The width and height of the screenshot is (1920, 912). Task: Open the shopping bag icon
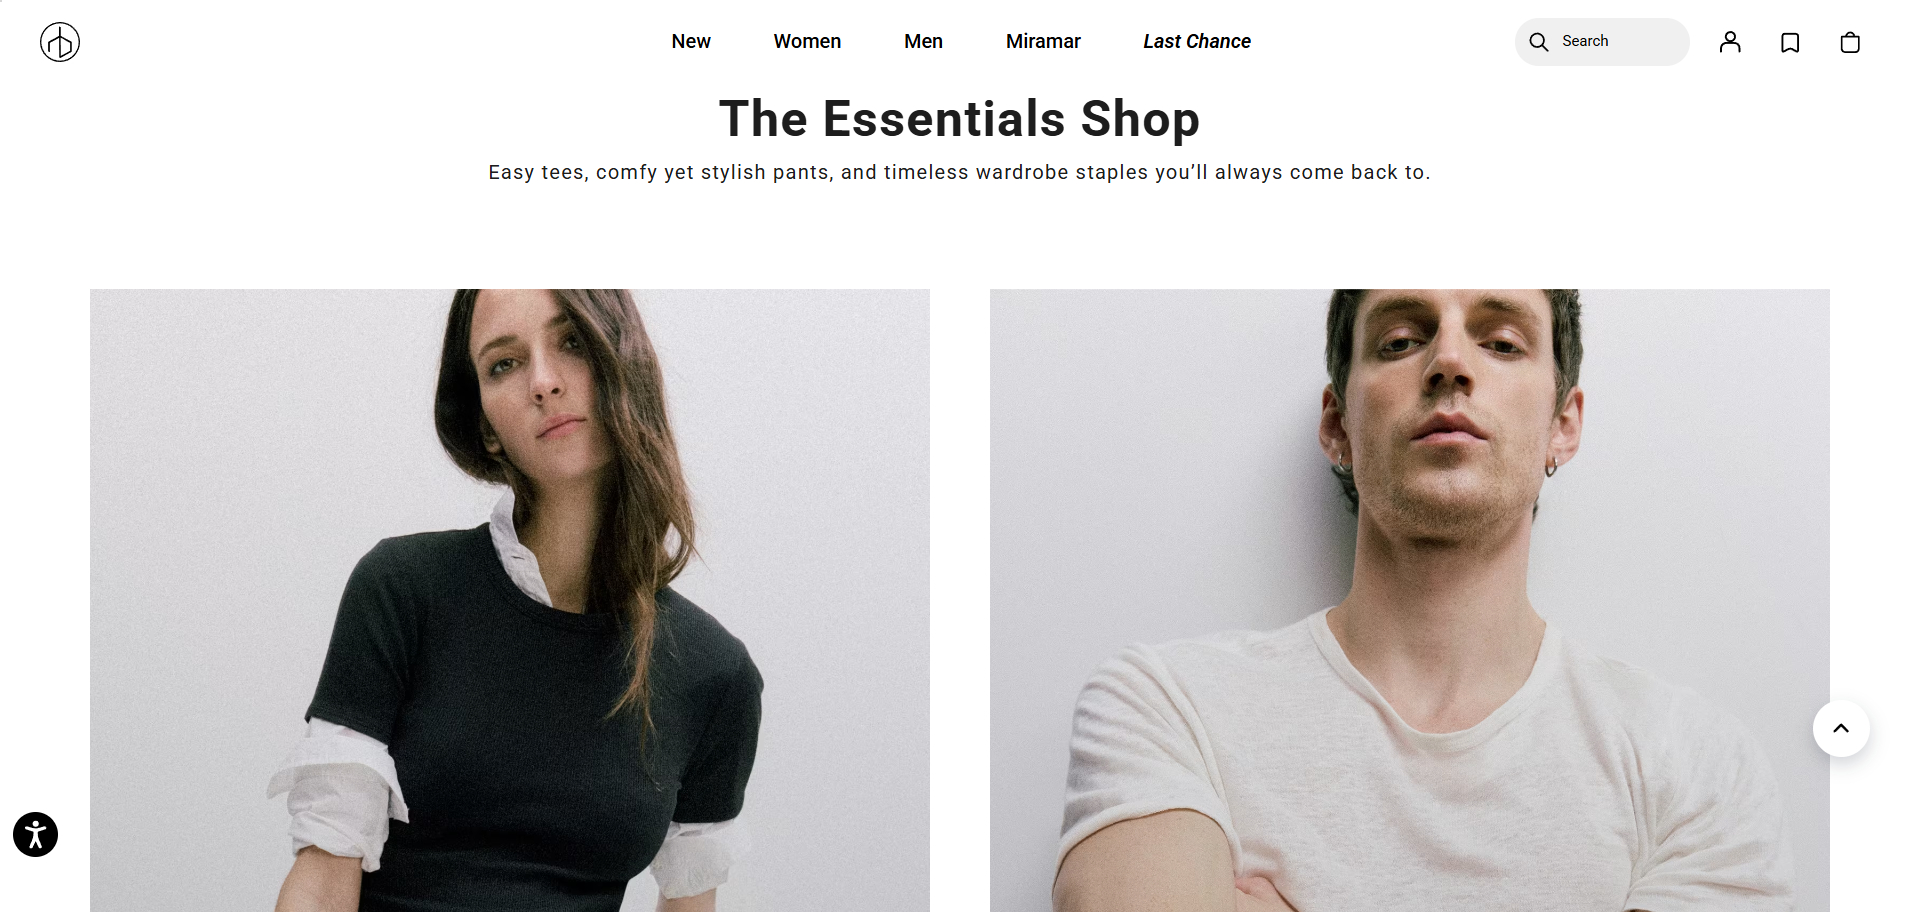[x=1850, y=42]
